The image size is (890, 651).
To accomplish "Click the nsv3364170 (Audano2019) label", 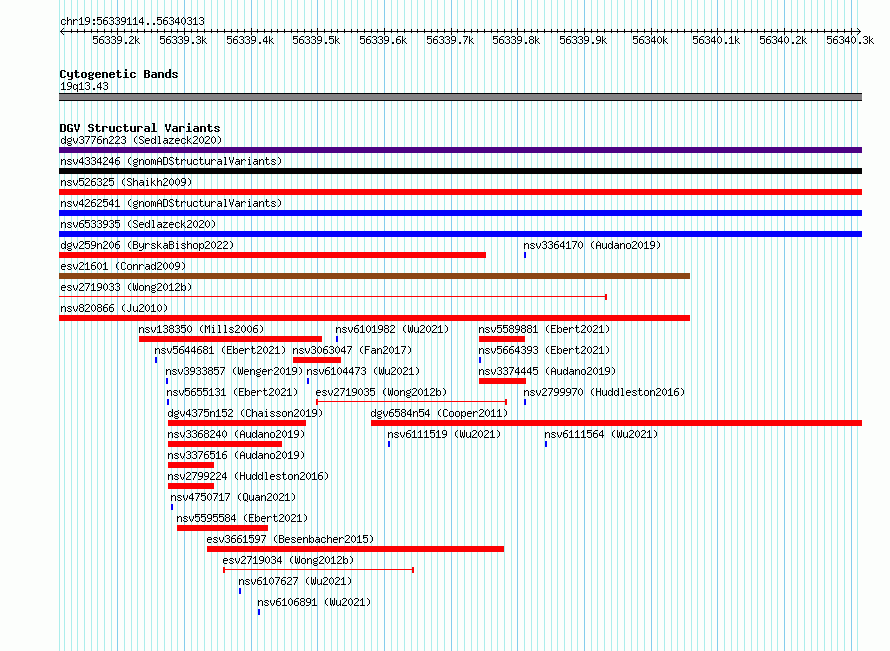I will click(592, 245).
